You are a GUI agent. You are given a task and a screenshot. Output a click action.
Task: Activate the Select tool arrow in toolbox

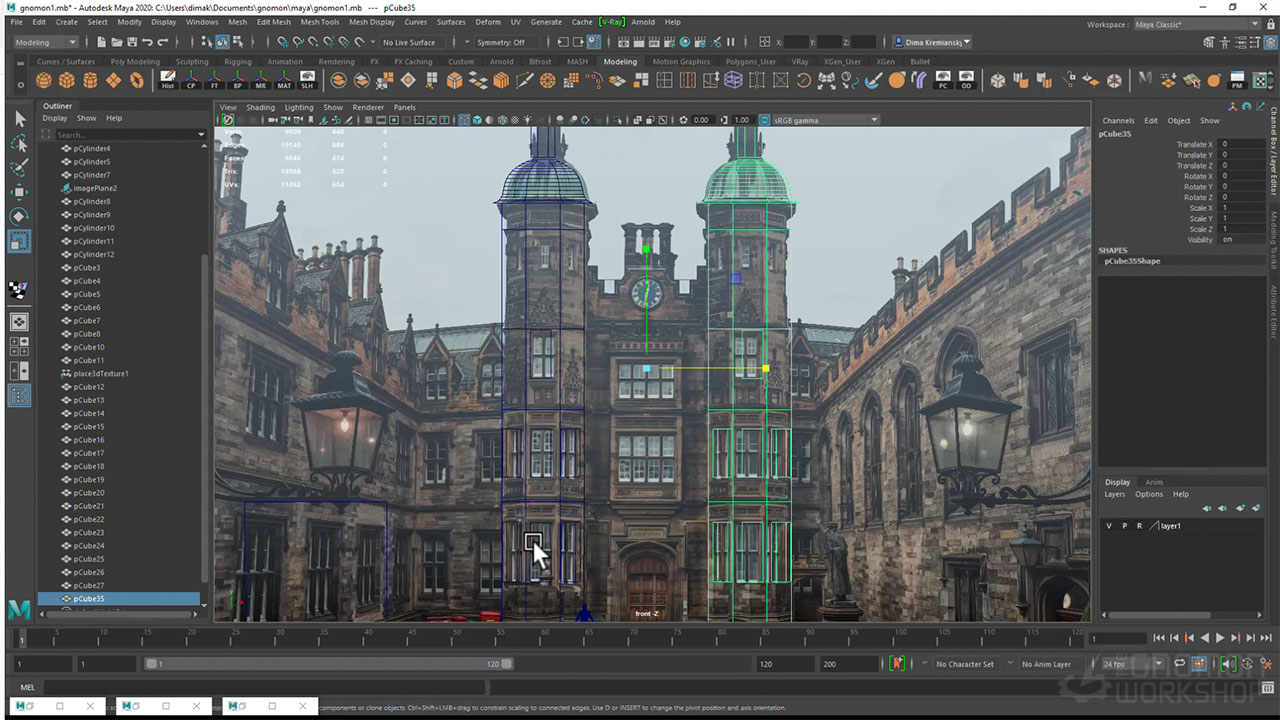point(19,119)
